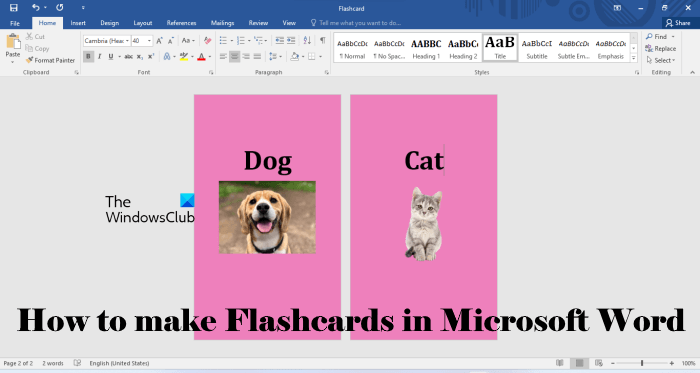Toggle Underline formatting
This screenshot has width=700, height=373.
pos(111,57)
